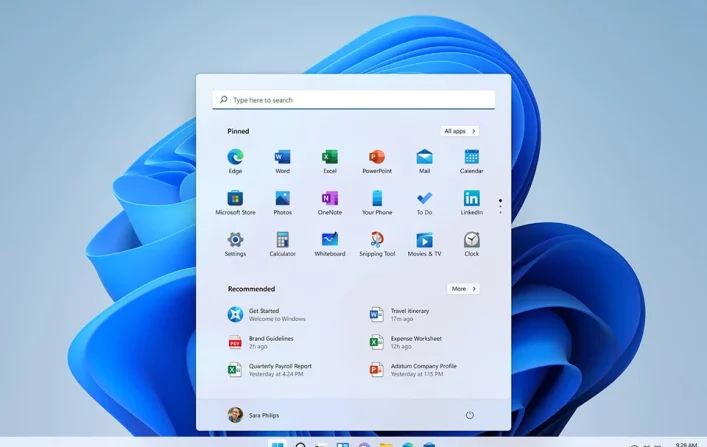Click the '12h ago' Expense Worksheet timestamp

(x=401, y=346)
